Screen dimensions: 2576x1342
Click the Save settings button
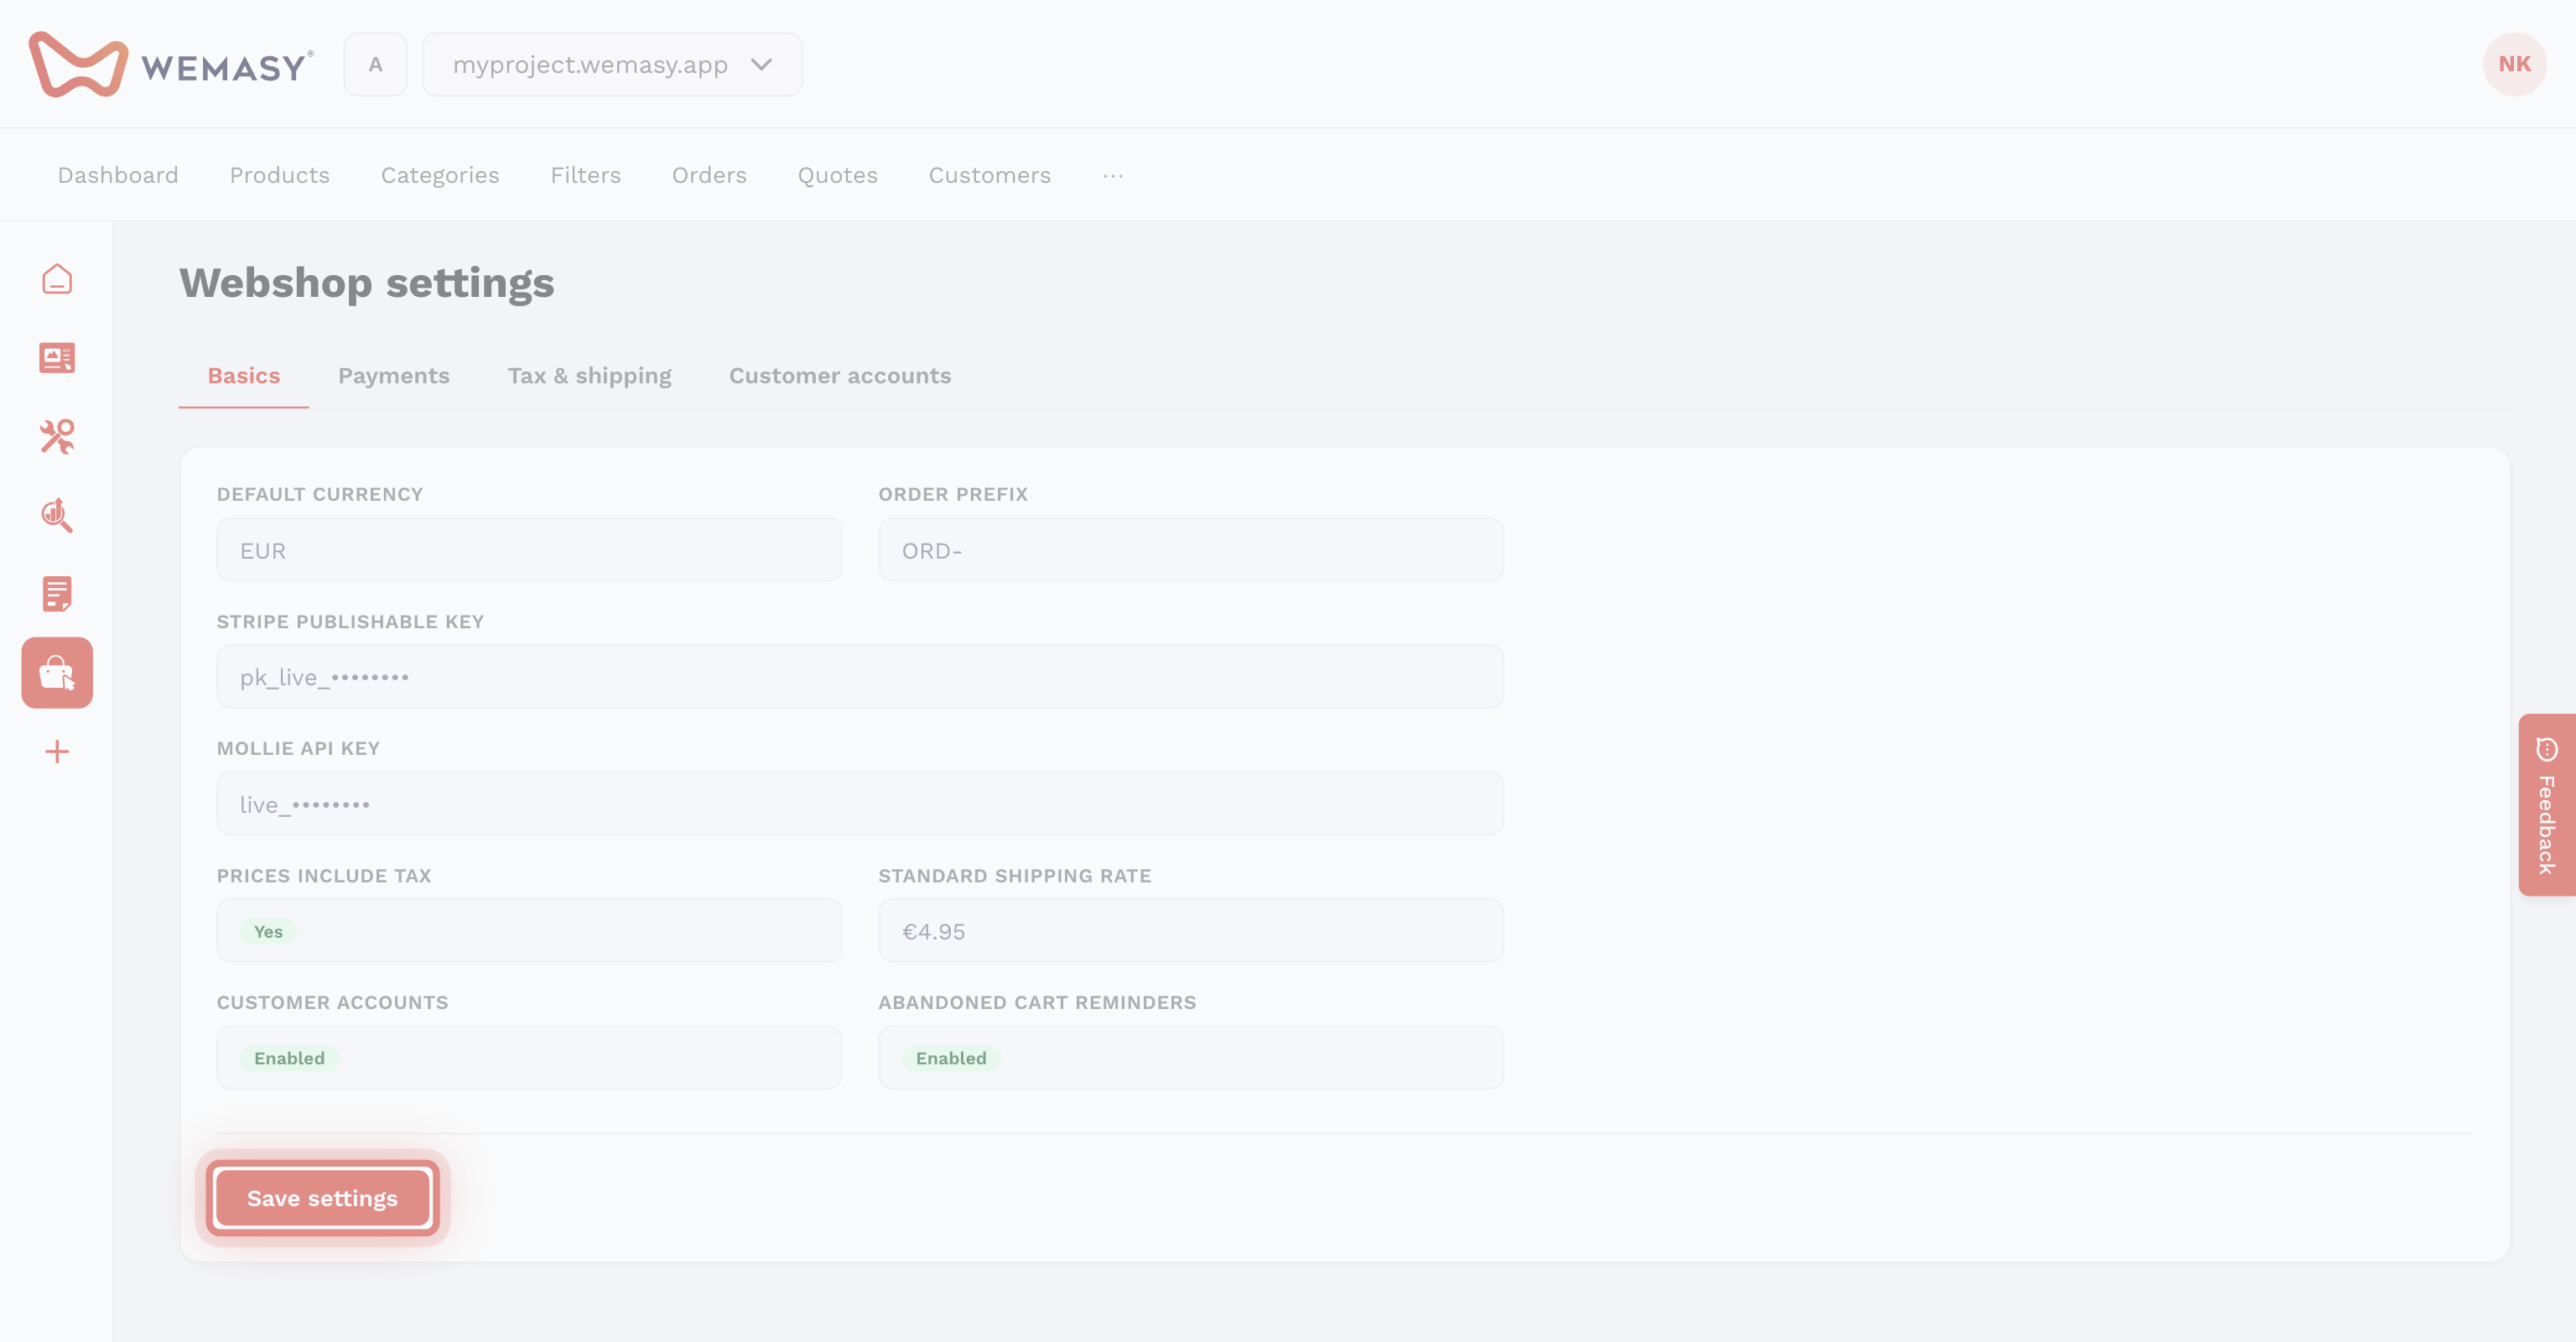(x=322, y=1198)
